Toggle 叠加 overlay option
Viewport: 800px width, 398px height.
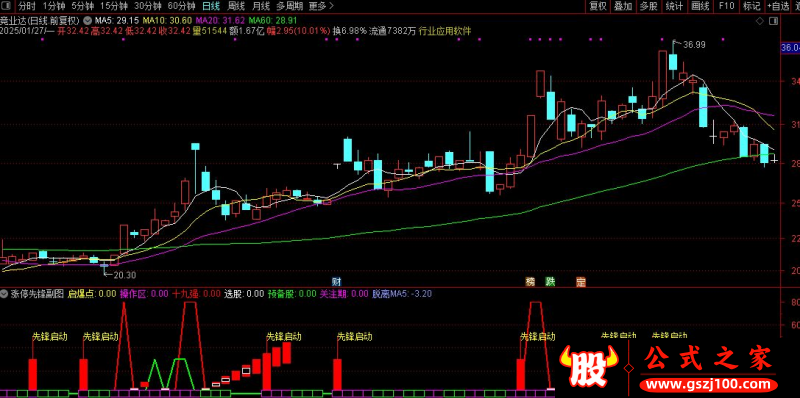pos(623,6)
